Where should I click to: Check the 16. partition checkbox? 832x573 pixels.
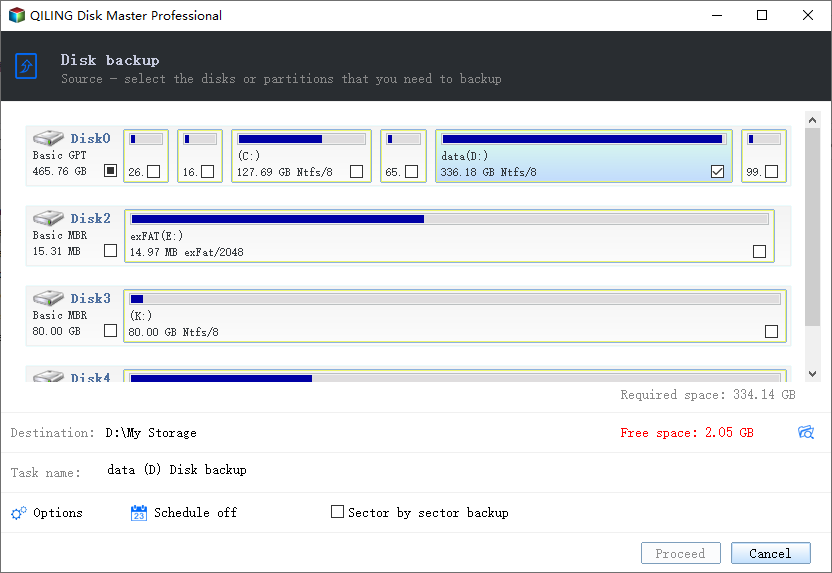208,172
